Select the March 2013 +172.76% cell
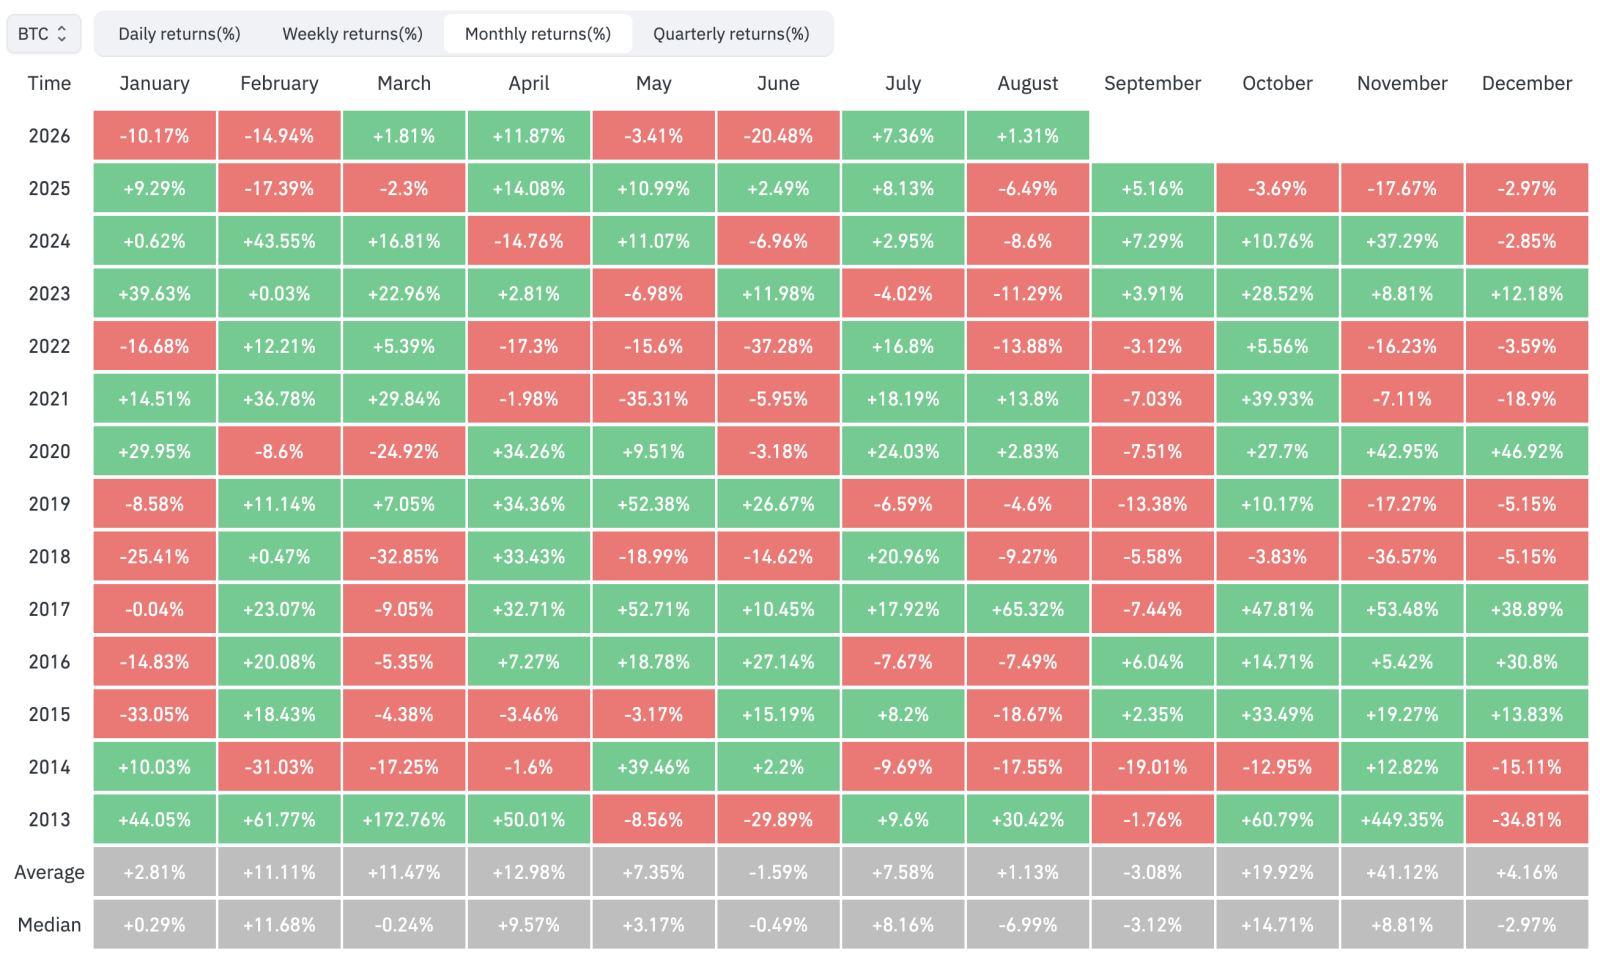The width and height of the screenshot is (1600, 959). pyautogui.click(x=404, y=820)
